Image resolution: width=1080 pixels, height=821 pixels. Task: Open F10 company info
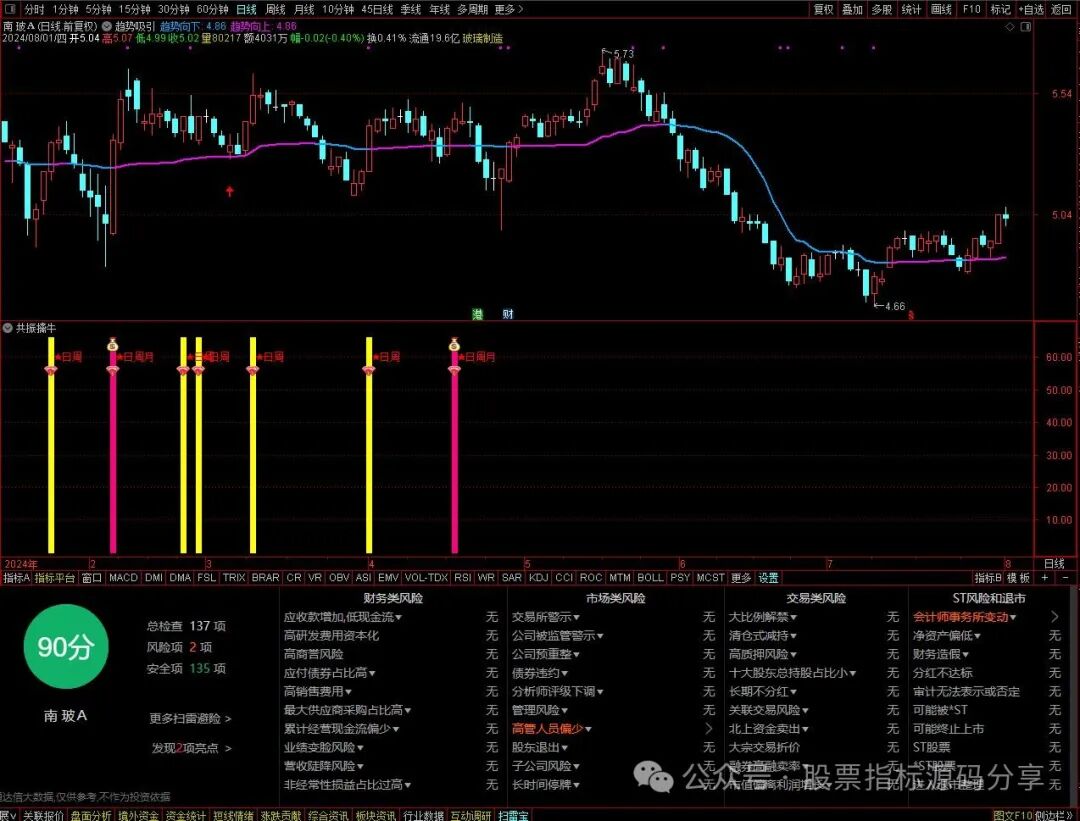tap(971, 9)
